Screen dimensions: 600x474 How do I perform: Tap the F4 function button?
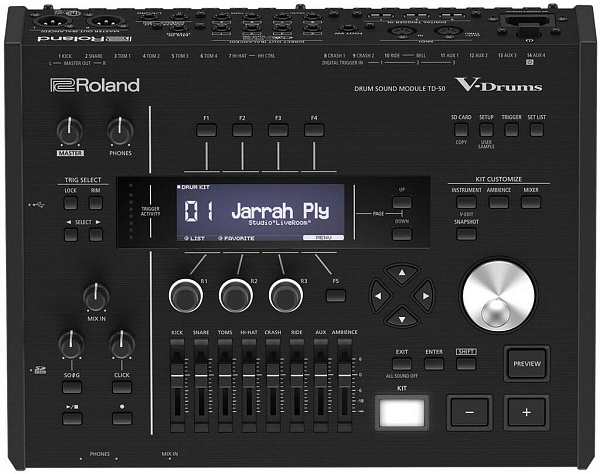pos(314,130)
